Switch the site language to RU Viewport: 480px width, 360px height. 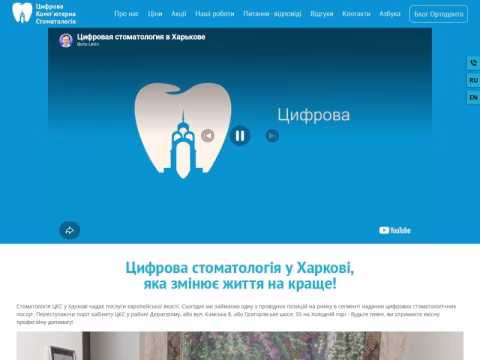473,80
